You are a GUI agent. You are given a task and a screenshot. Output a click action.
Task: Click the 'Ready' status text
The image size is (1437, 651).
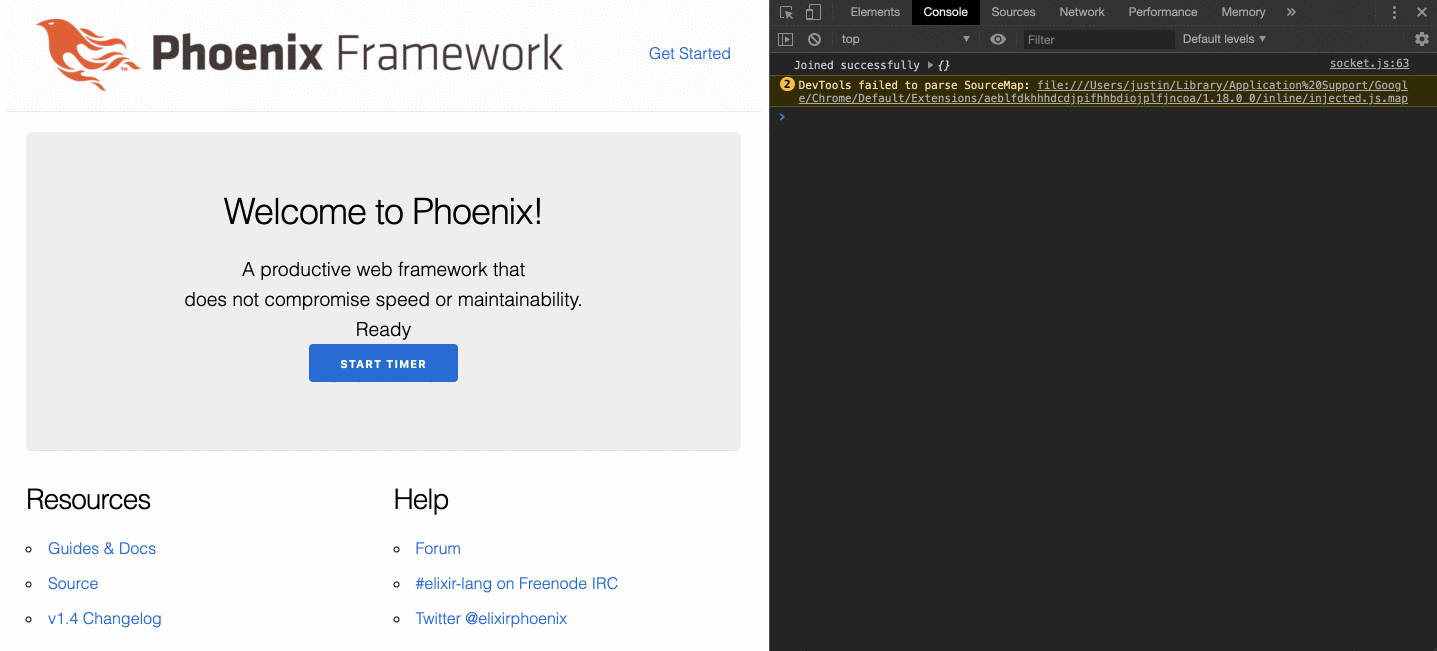pyautogui.click(x=383, y=329)
